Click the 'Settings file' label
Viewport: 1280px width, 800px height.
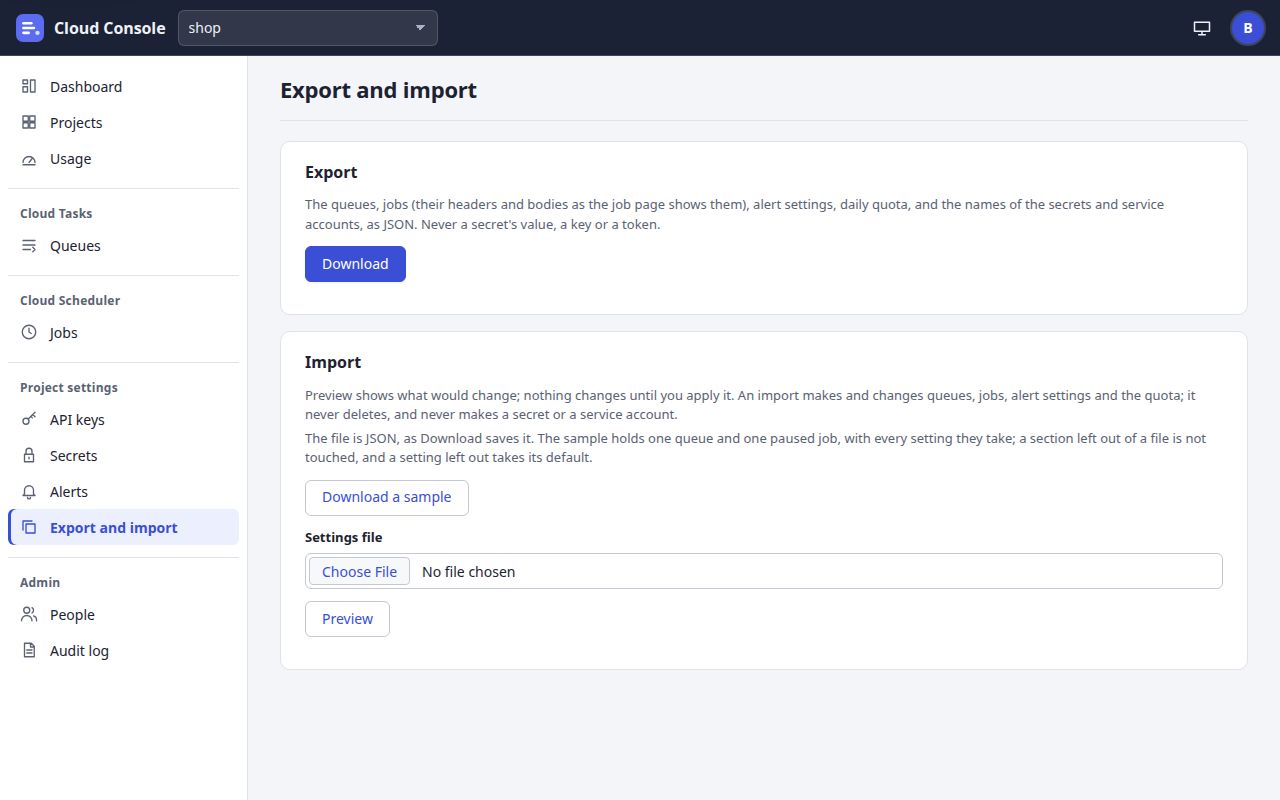click(343, 537)
